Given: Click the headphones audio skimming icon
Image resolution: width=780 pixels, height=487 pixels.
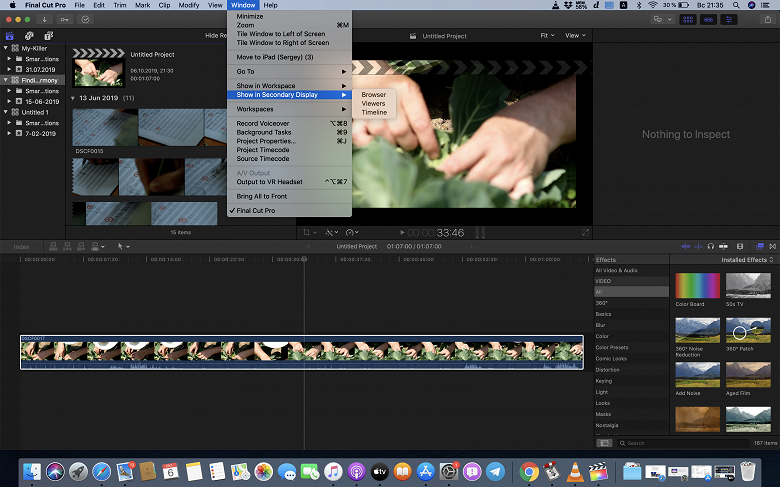Looking at the screenshot, I should pyautogui.click(x=709, y=246).
